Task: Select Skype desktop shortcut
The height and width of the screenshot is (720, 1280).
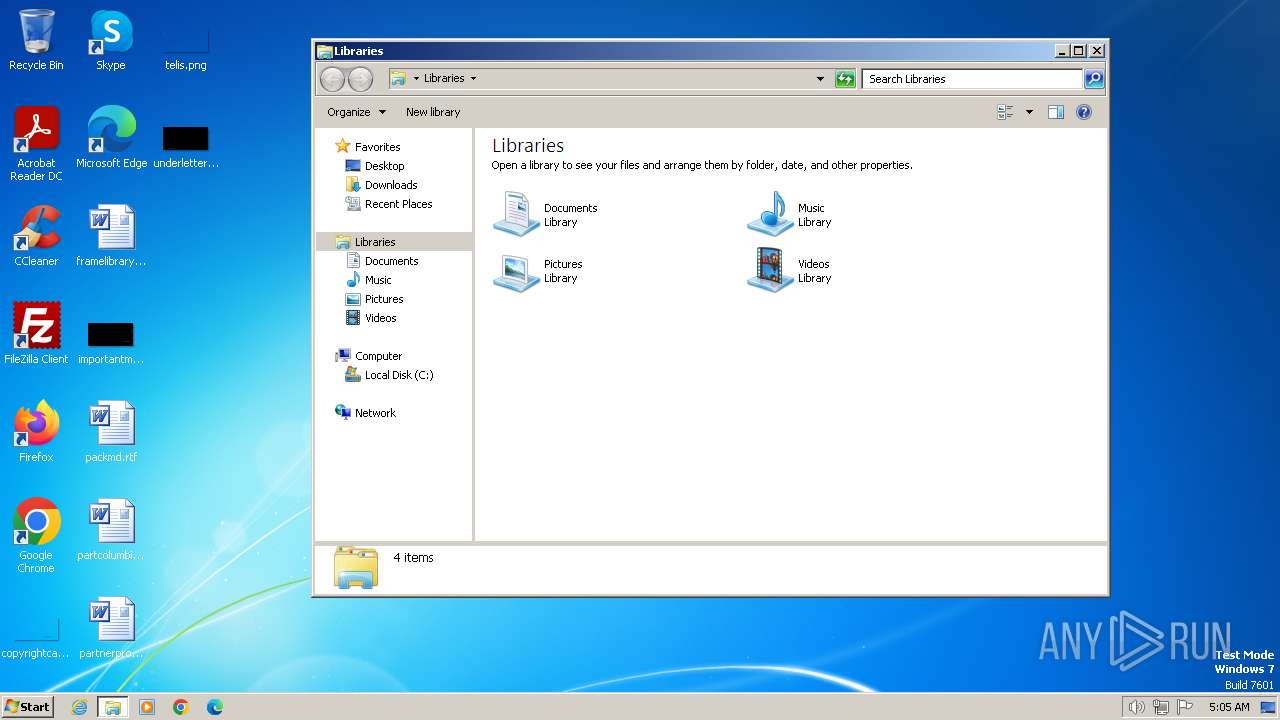Action: (111, 40)
